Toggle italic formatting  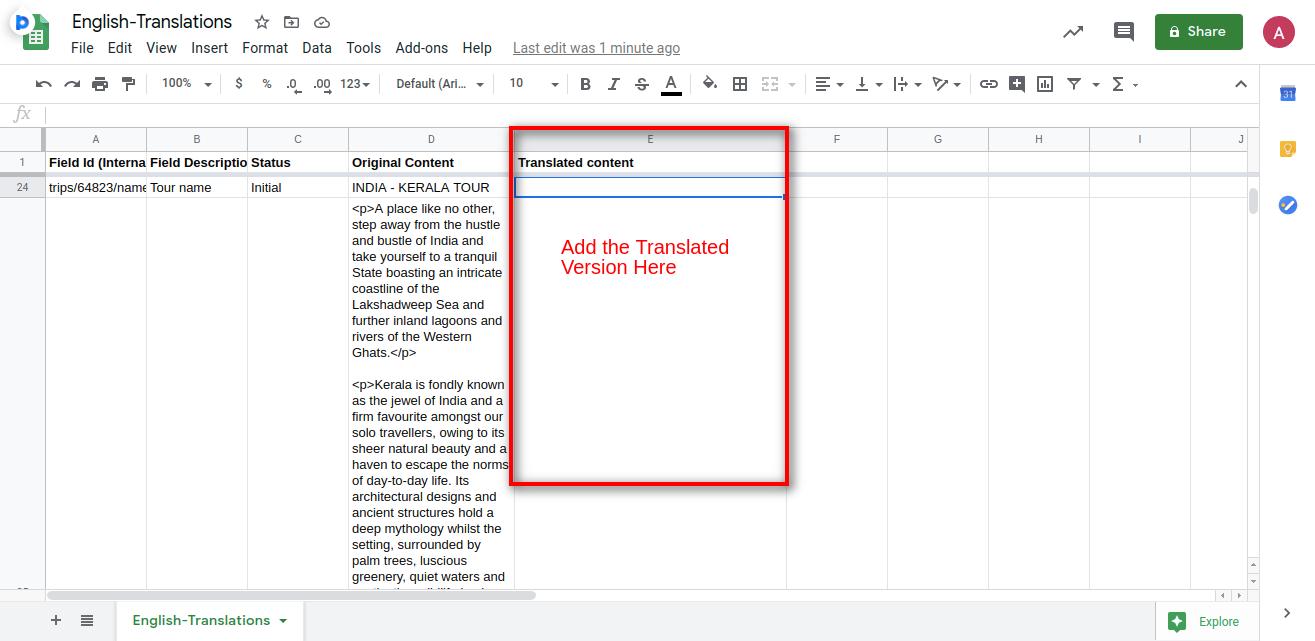point(614,84)
